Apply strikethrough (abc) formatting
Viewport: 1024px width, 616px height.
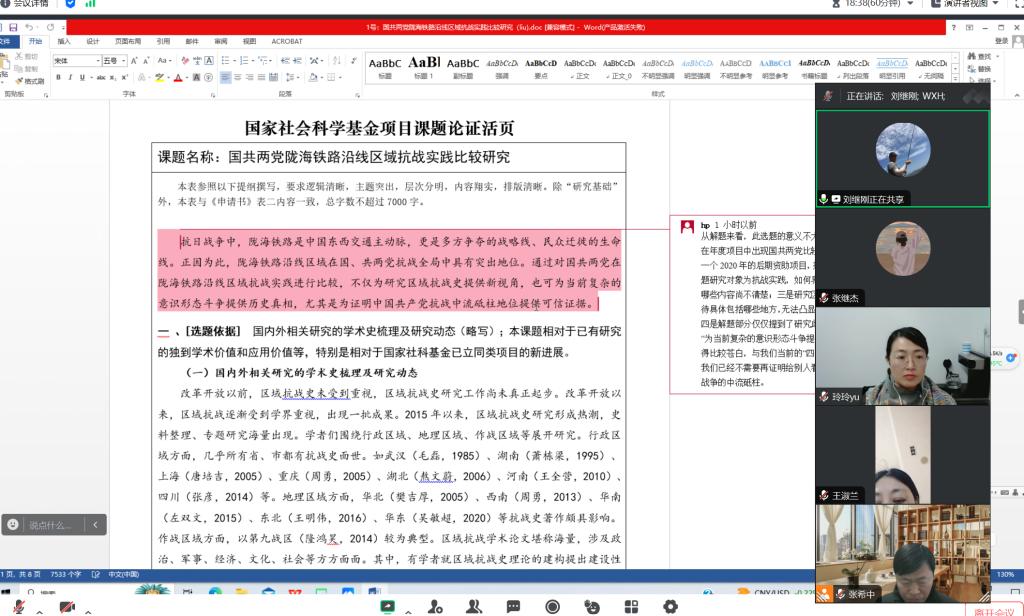pyautogui.click(x=101, y=77)
